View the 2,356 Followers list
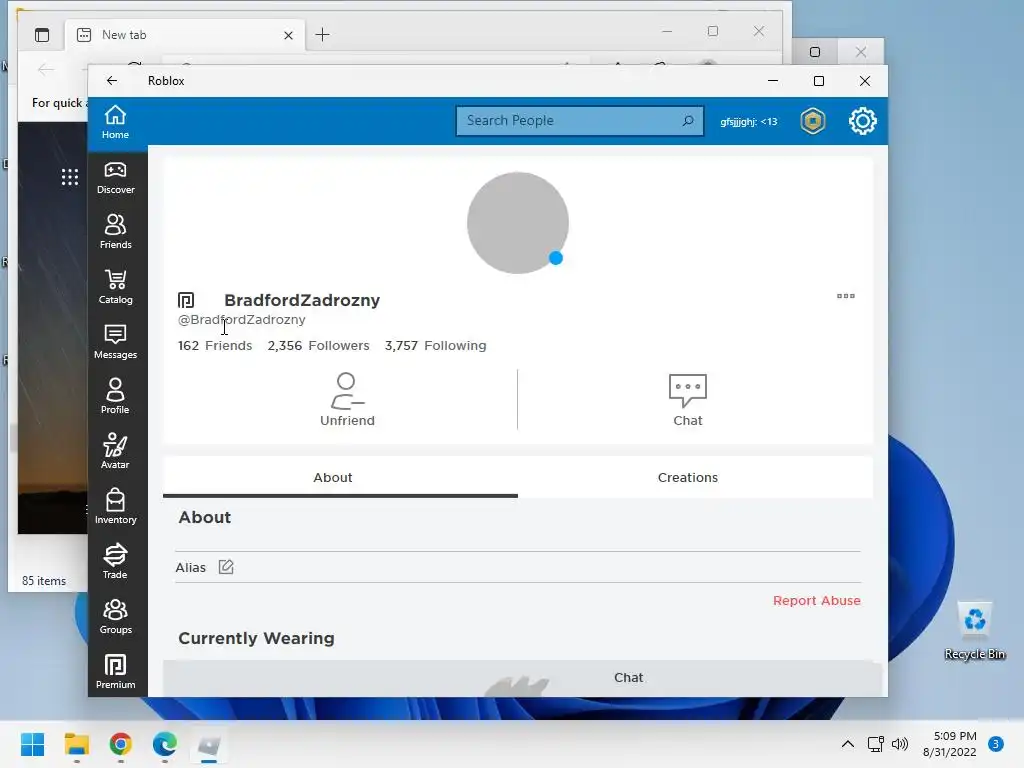Viewport: 1024px width, 768px height. coord(318,345)
